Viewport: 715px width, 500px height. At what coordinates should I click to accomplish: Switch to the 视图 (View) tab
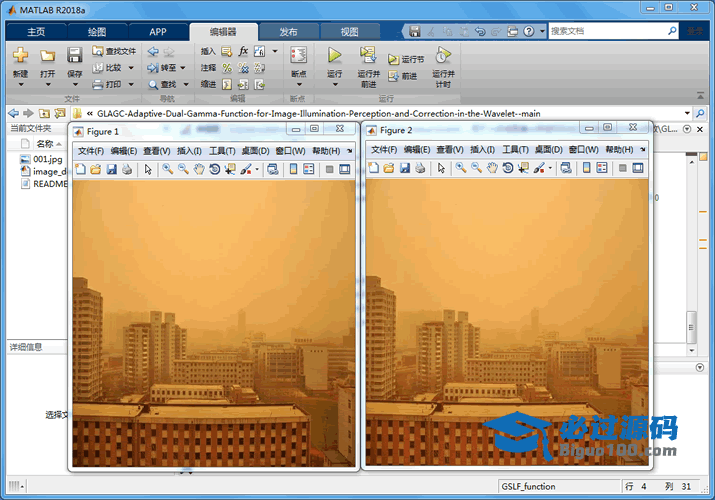click(349, 31)
